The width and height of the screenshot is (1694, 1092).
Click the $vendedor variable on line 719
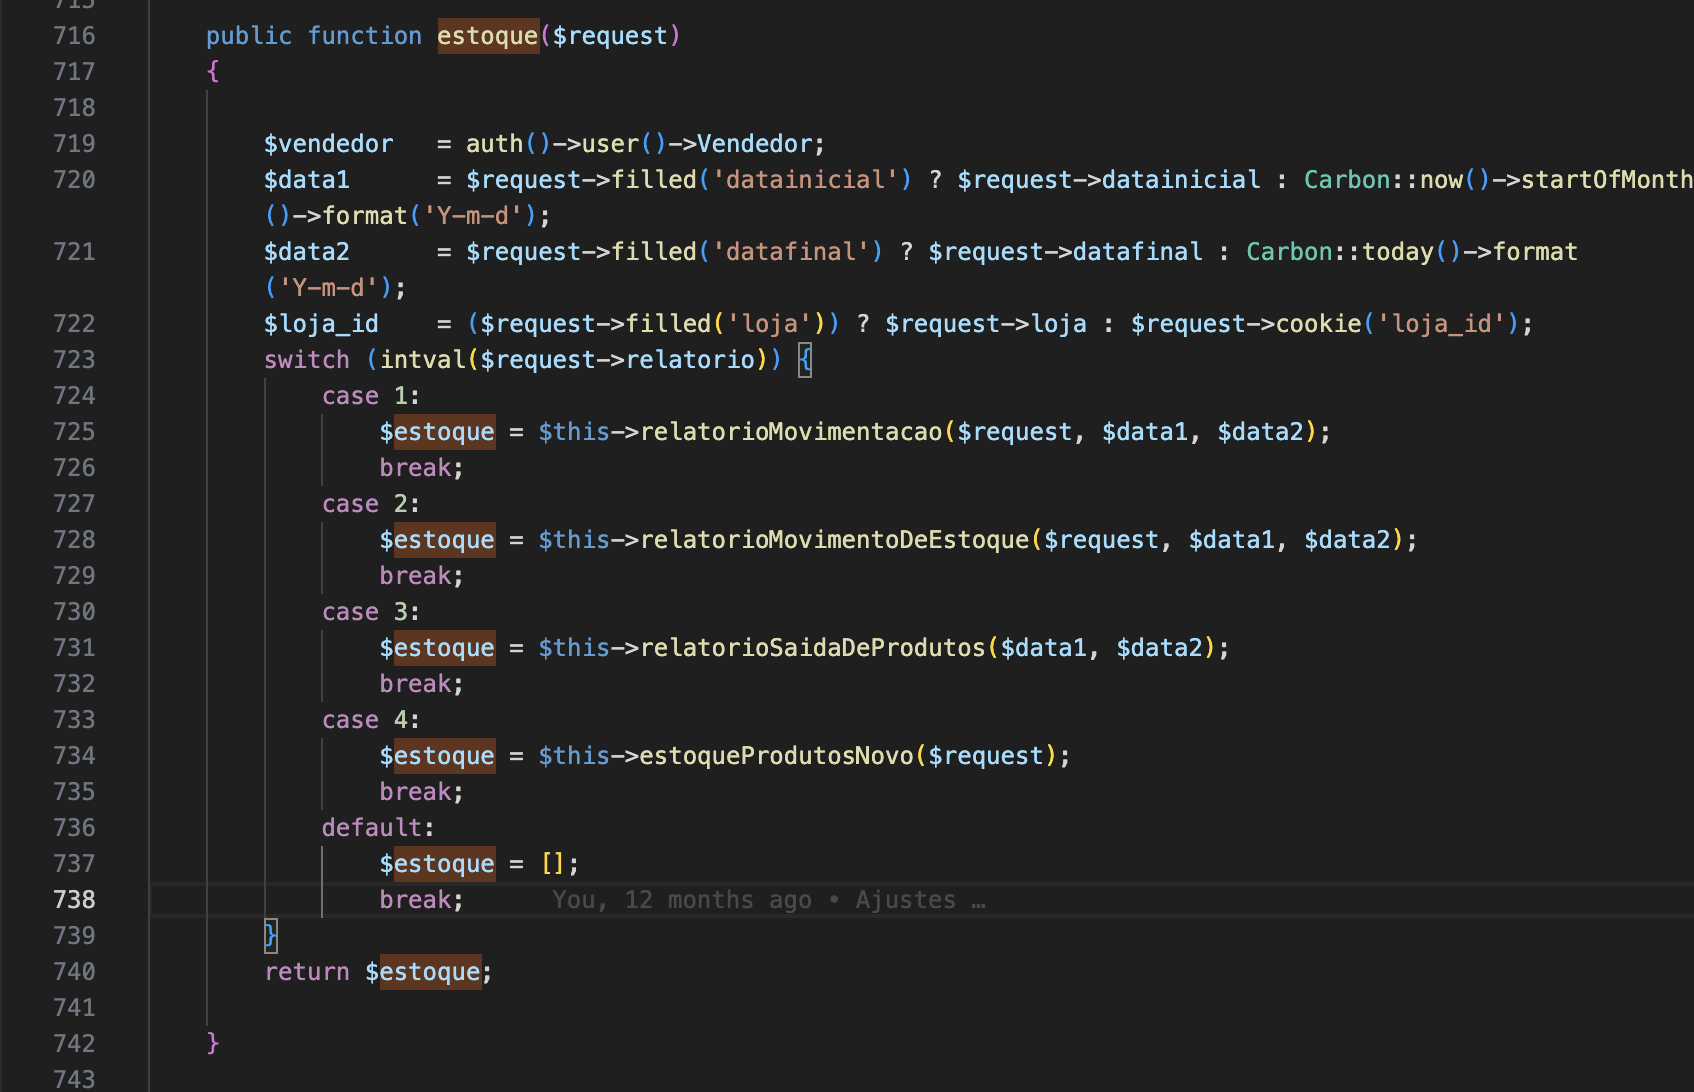328,144
